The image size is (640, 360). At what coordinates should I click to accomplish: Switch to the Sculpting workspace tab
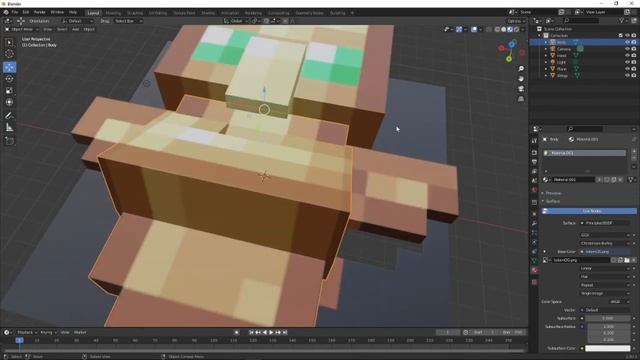click(135, 13)
